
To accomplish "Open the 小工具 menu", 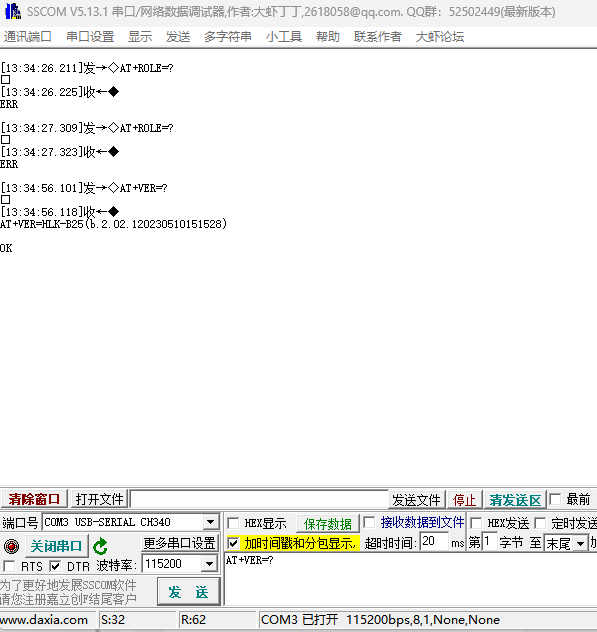I will [284, 37].
